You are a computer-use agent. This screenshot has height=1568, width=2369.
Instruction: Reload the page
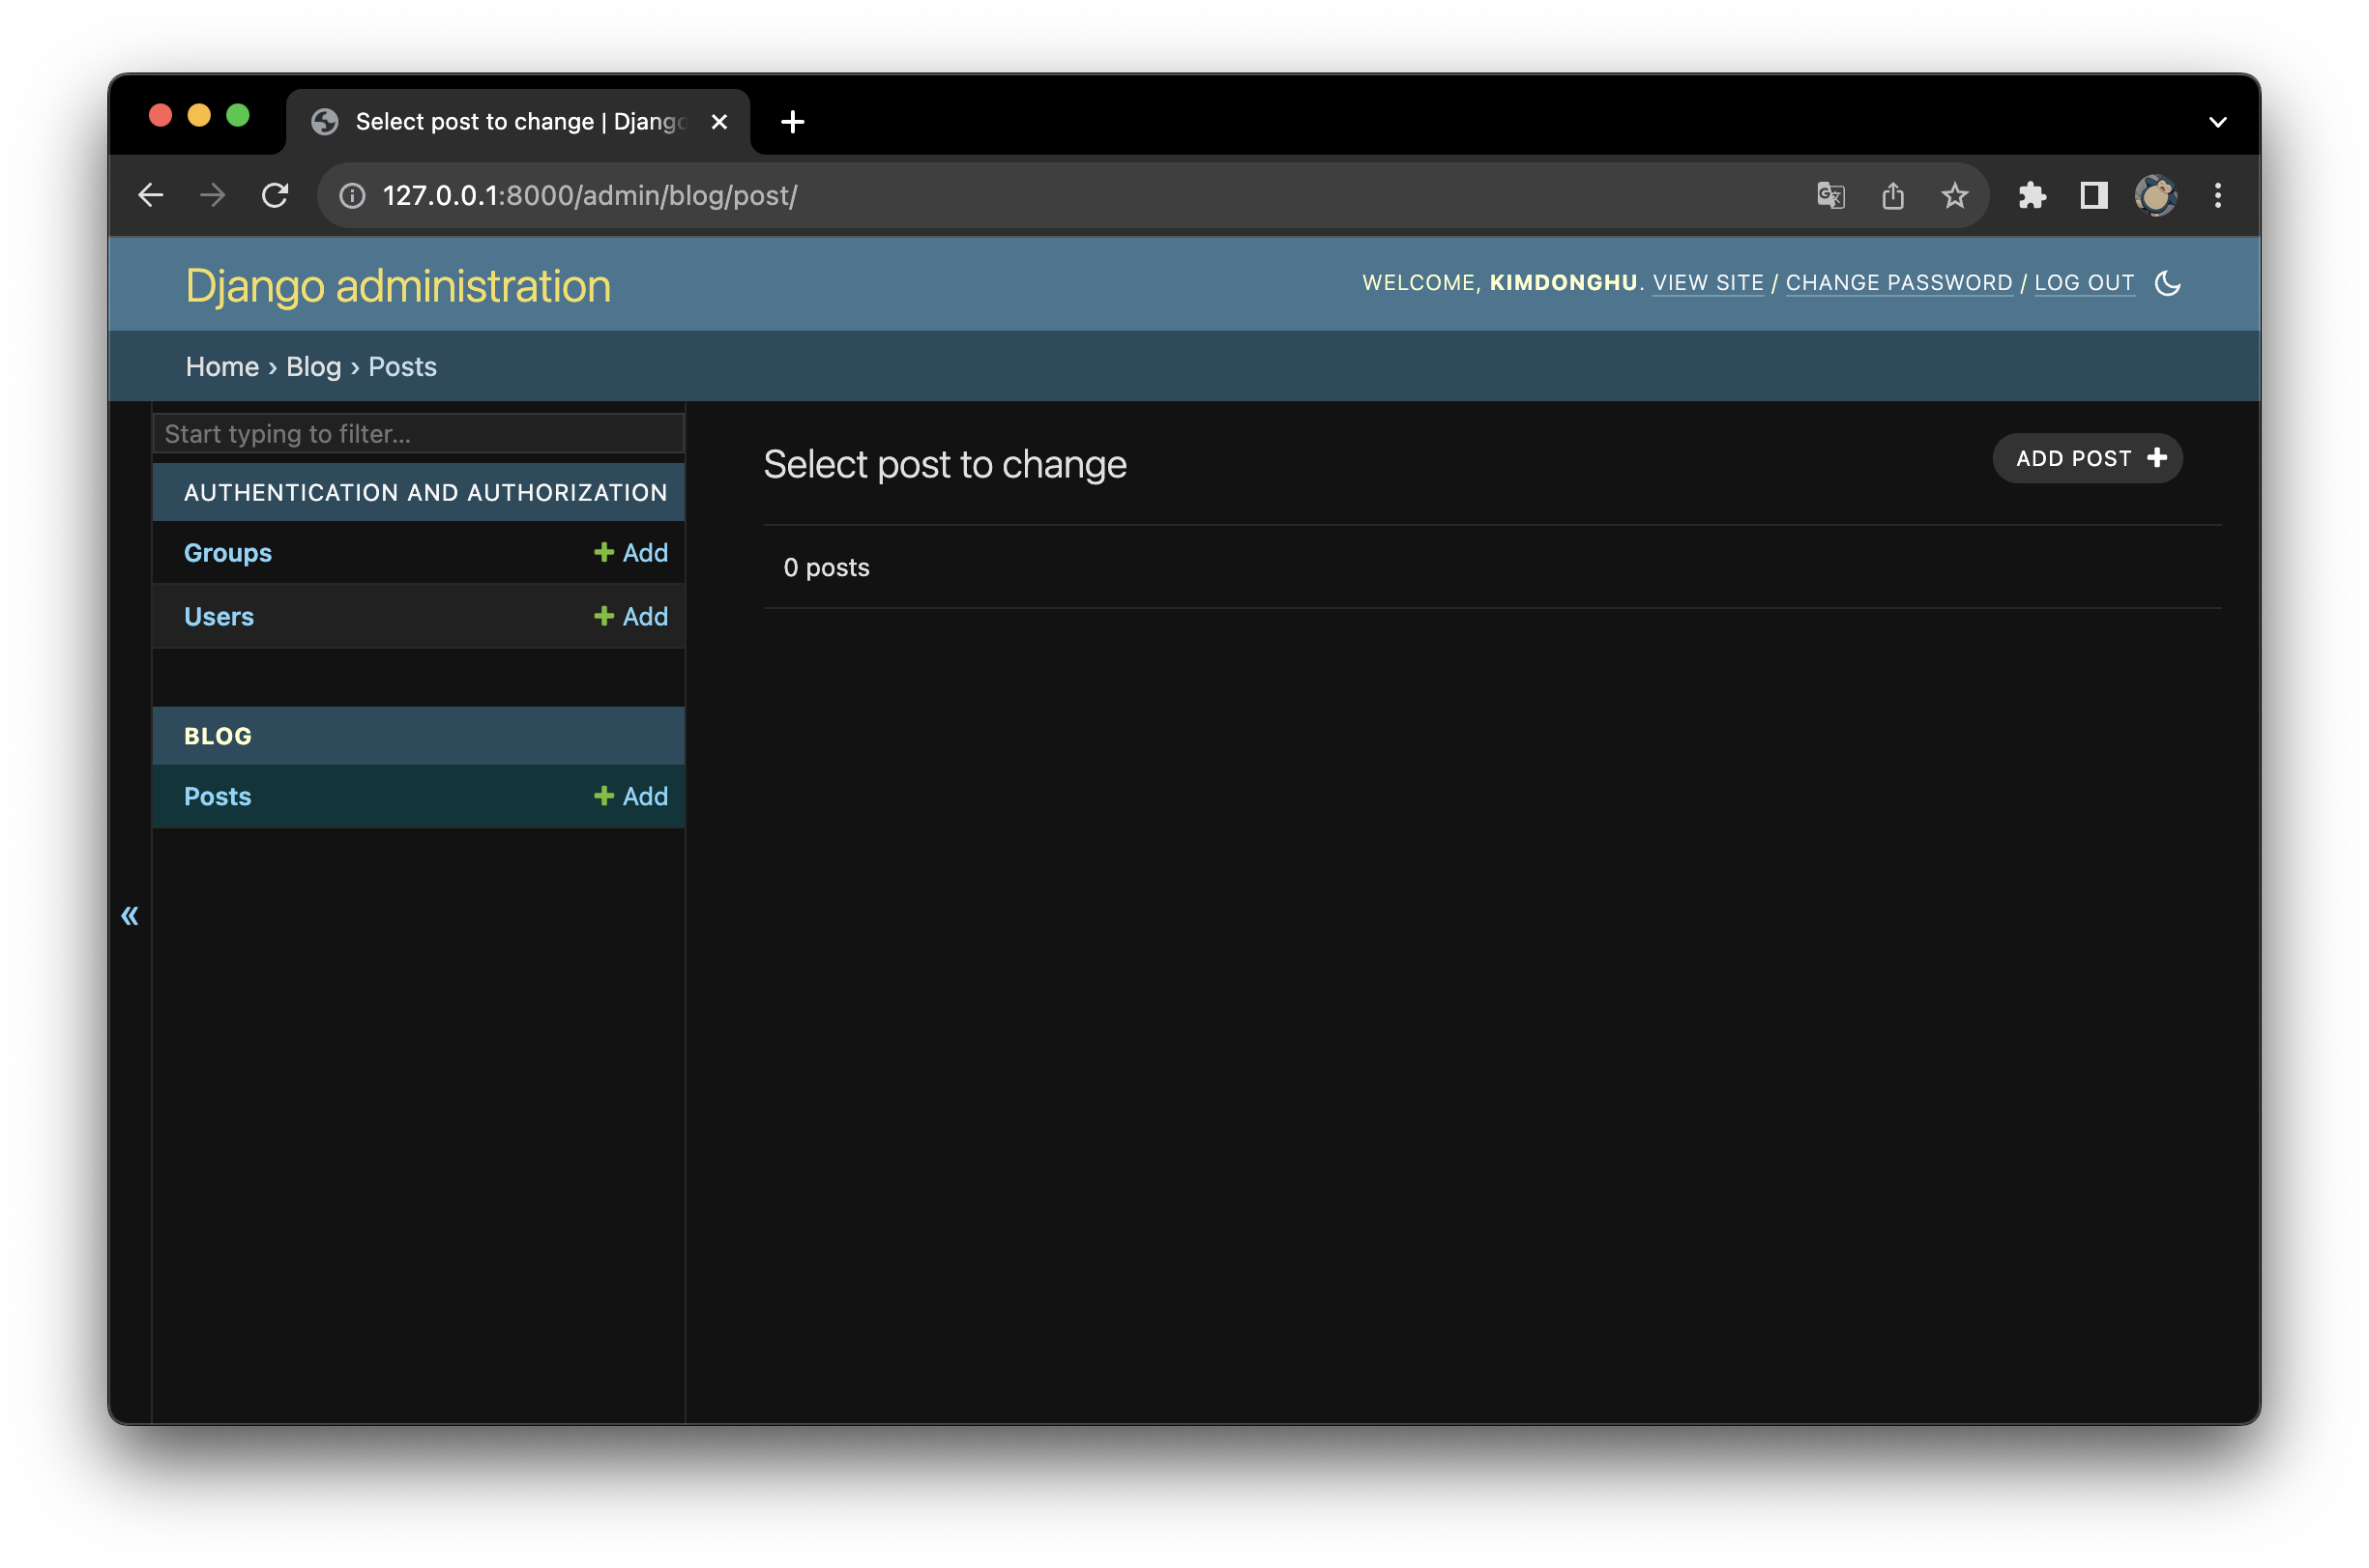click(275, 195)
